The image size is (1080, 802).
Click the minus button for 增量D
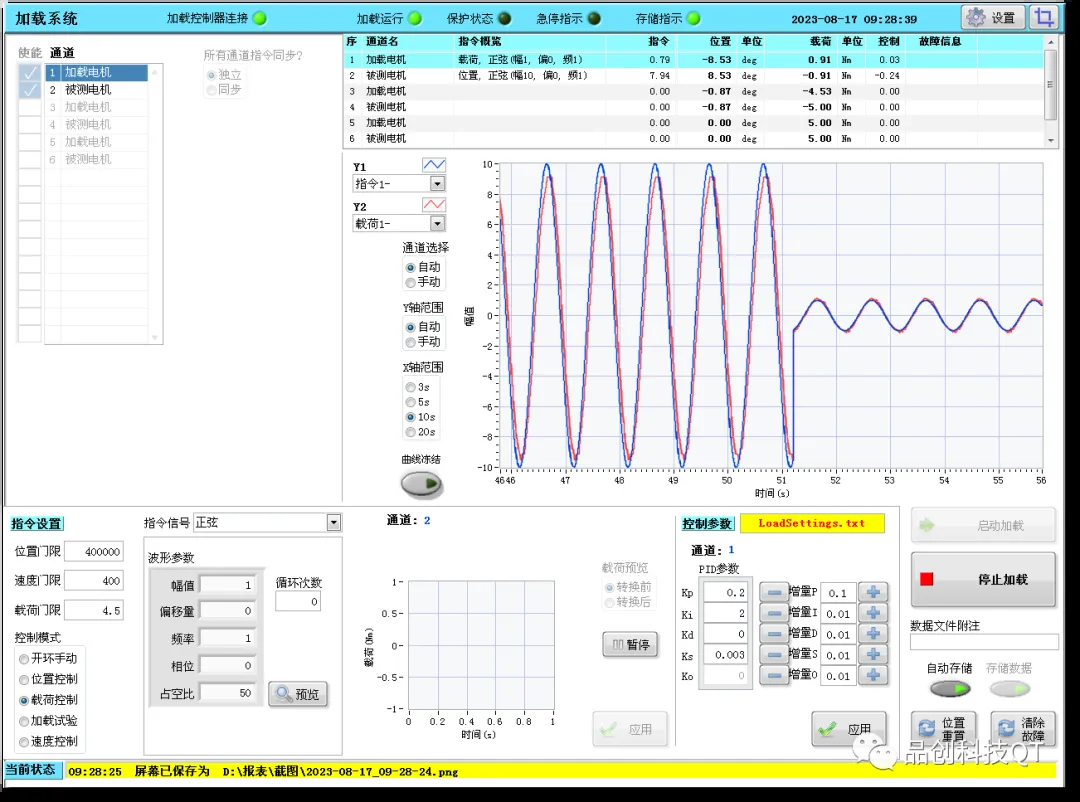point(774,634)
